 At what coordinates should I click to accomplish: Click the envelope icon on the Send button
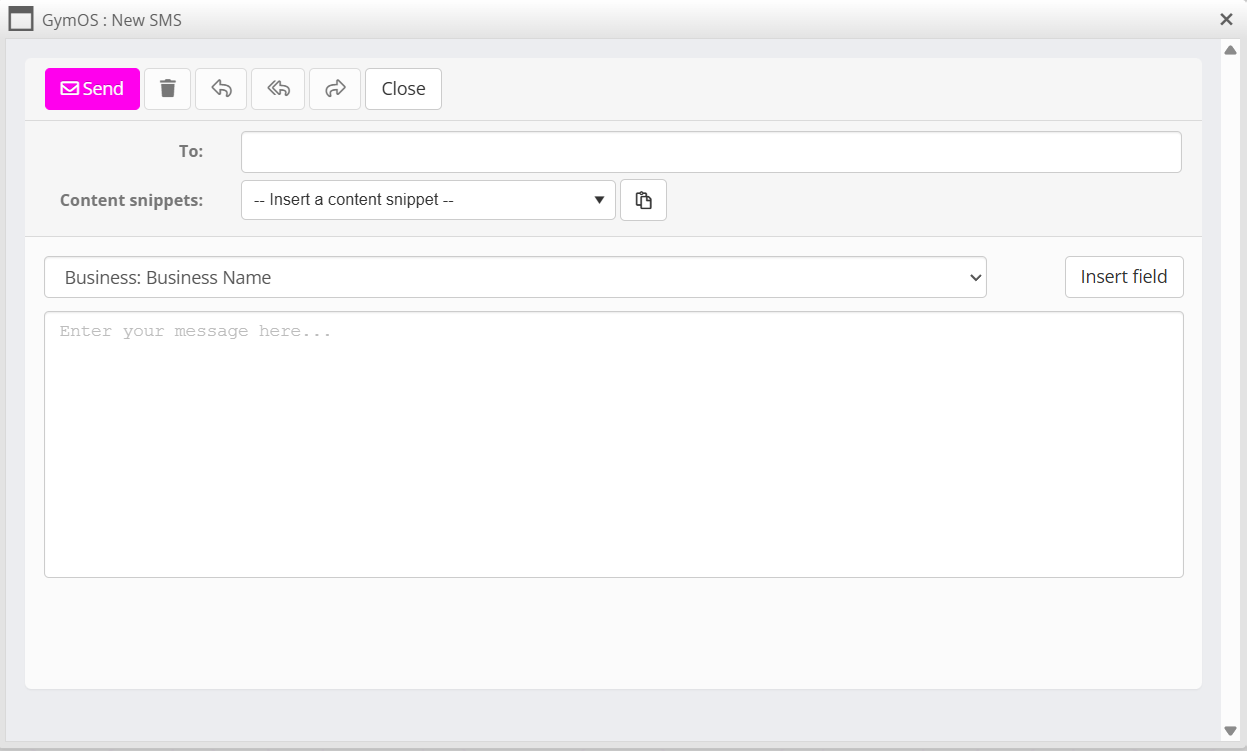click(70, 89)
